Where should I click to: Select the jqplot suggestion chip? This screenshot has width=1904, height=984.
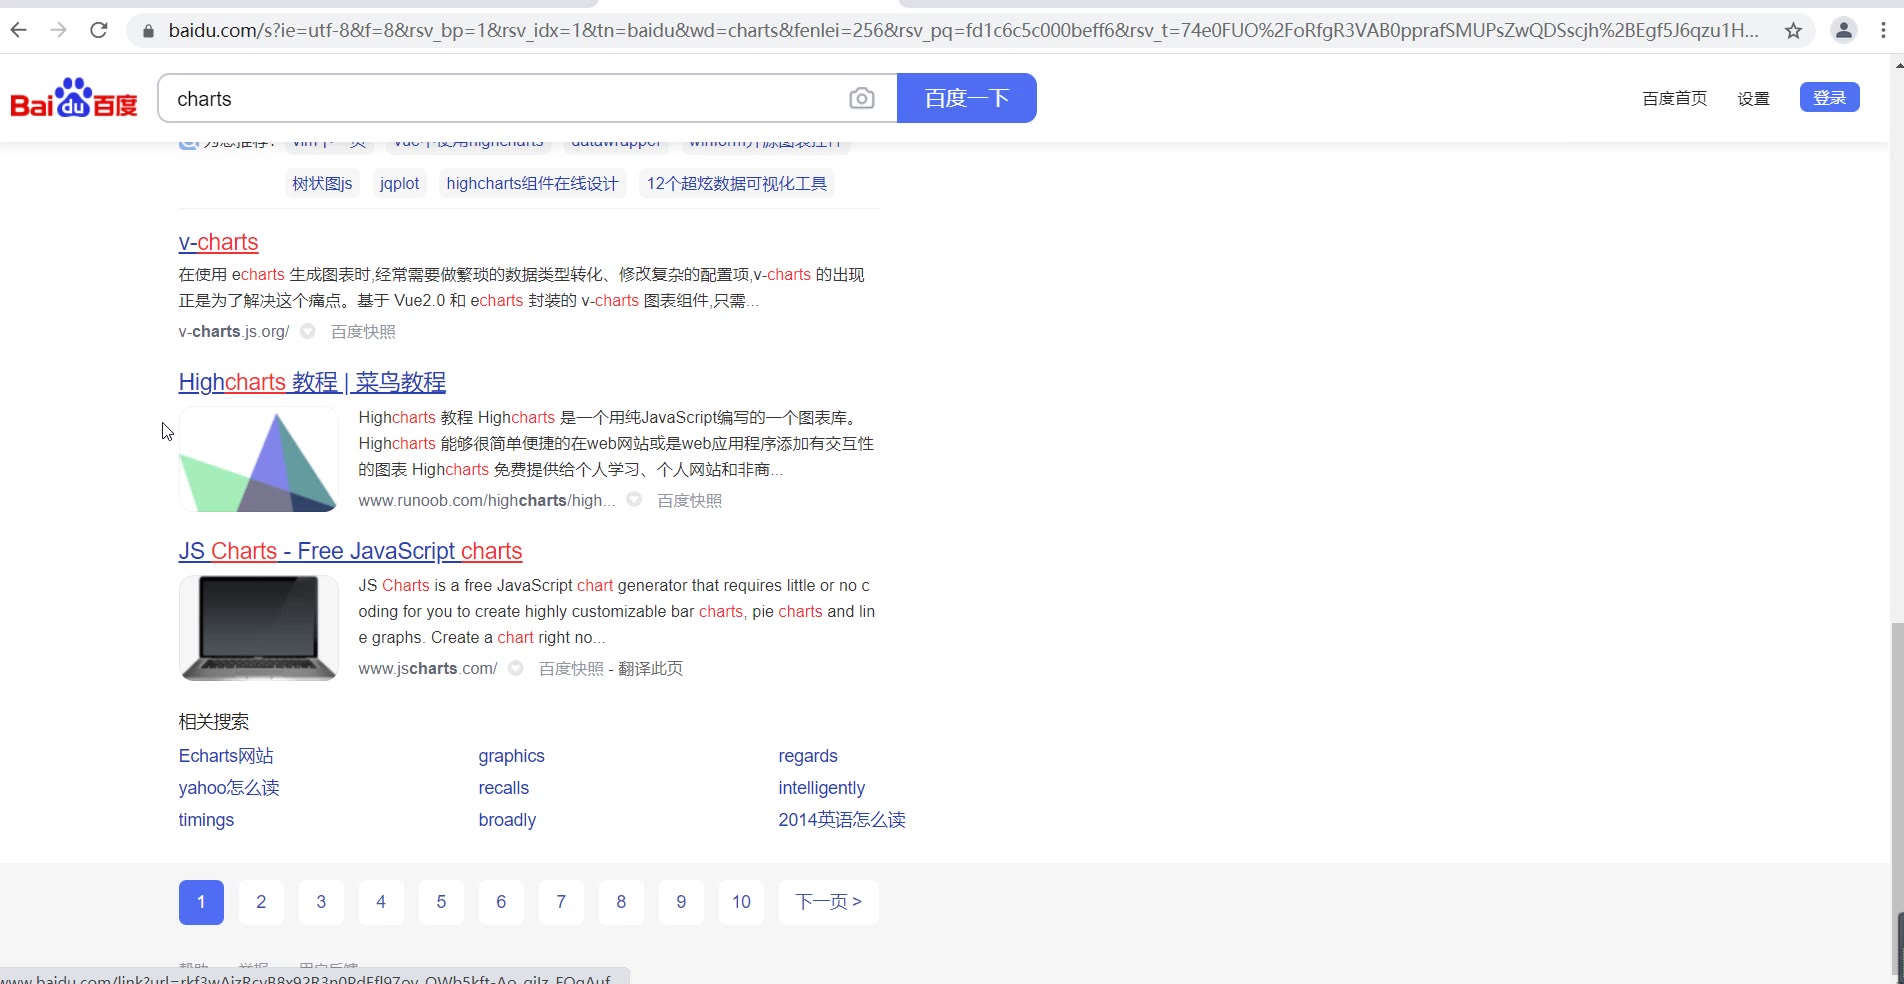tap(400, 183)
